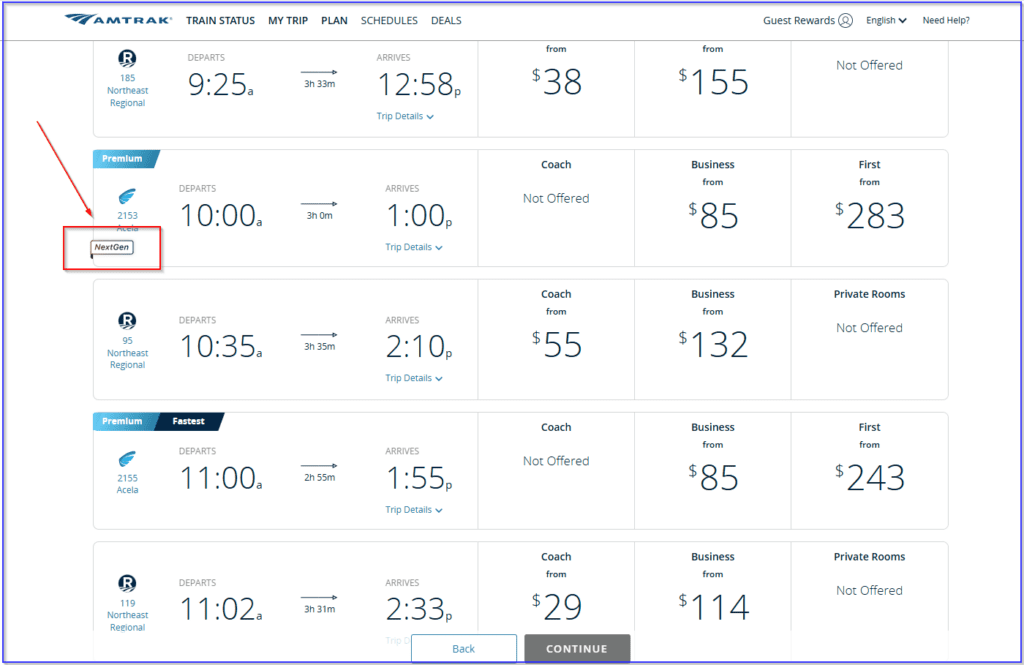Select the $155 fare for train 185

coord(713,82)
